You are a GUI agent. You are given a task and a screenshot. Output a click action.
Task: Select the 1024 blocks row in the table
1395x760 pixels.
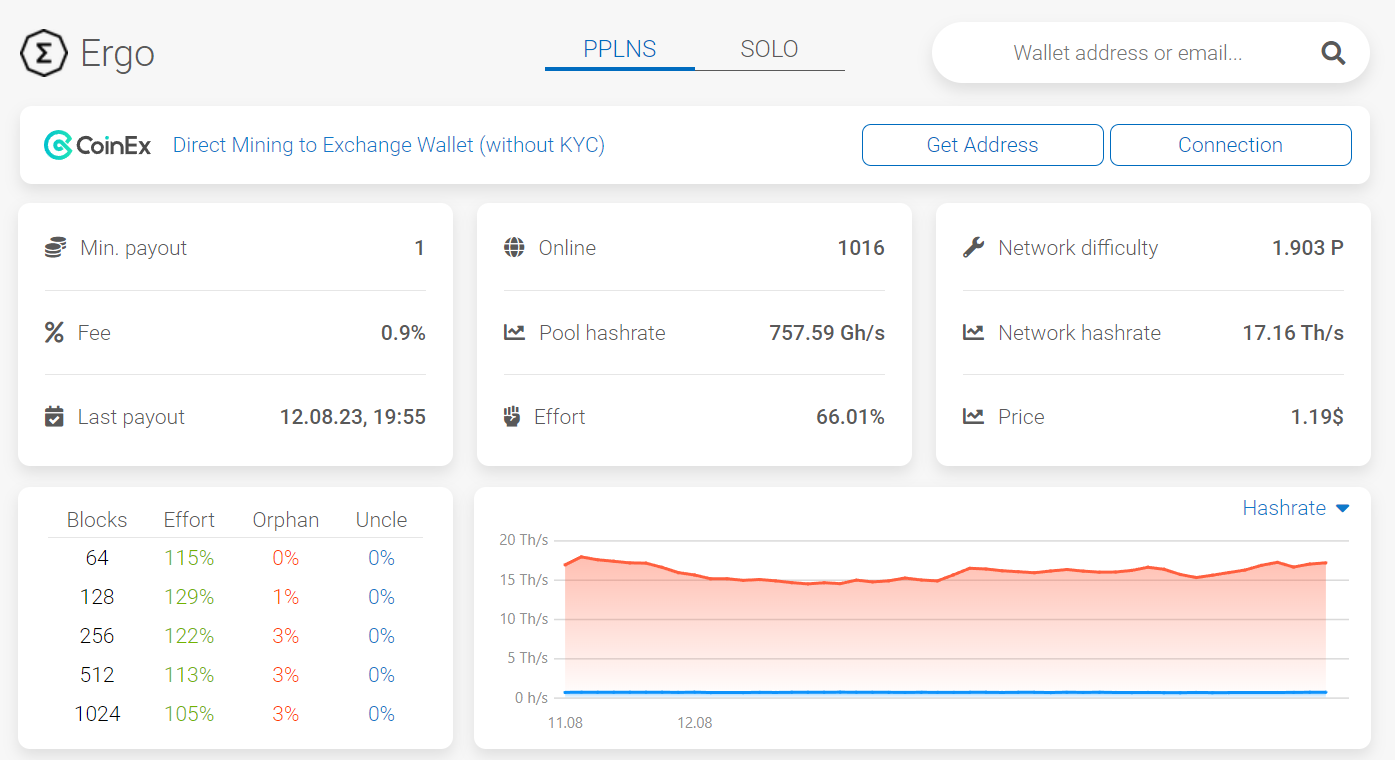tap(97, 714)
